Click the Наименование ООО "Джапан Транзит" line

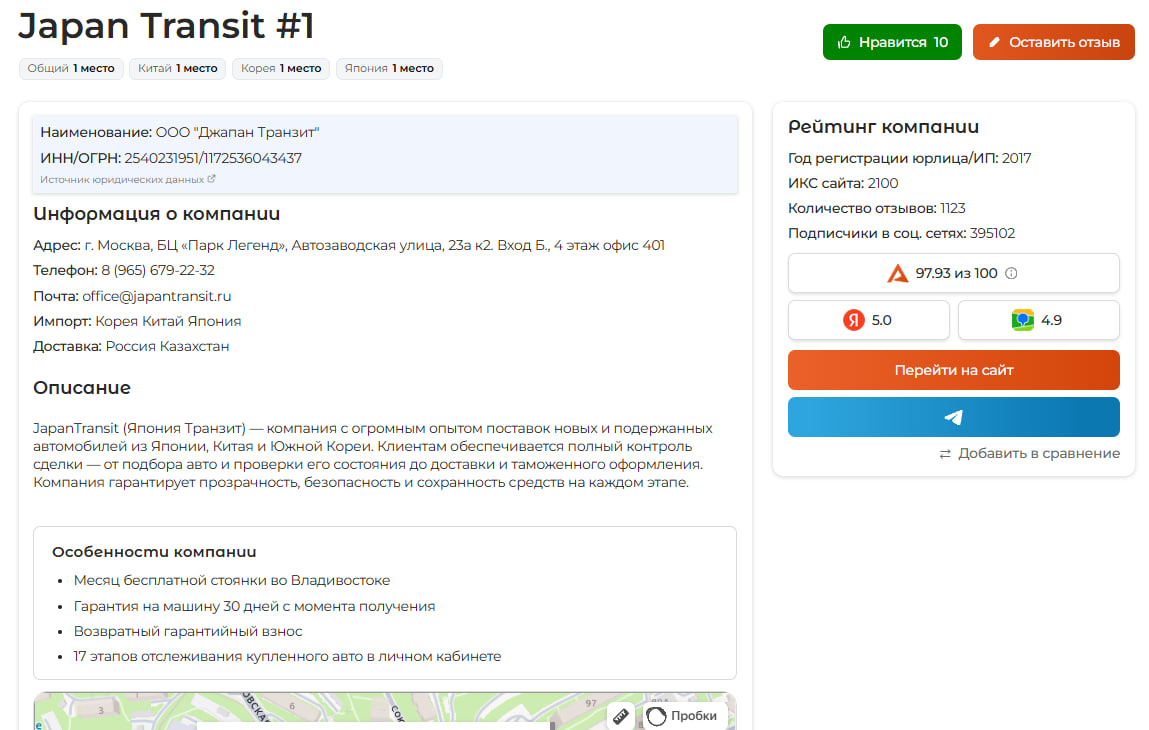(180, 133)
